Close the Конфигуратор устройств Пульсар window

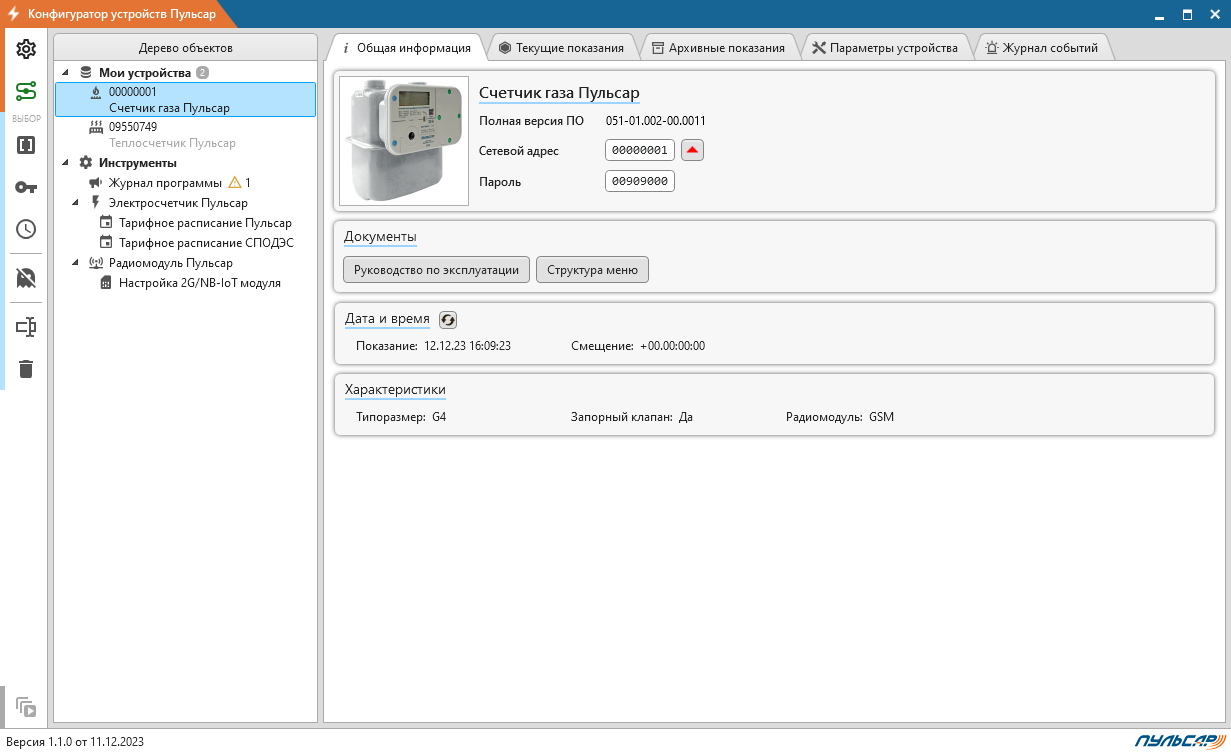(1215, 14)
